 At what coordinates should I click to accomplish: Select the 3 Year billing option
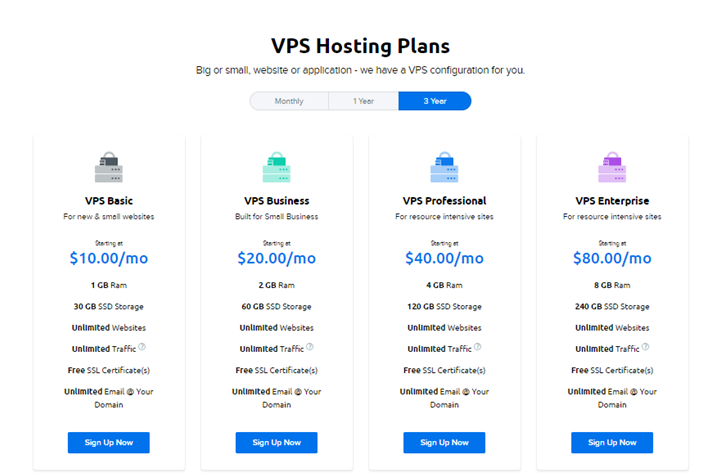pos(435,101)
